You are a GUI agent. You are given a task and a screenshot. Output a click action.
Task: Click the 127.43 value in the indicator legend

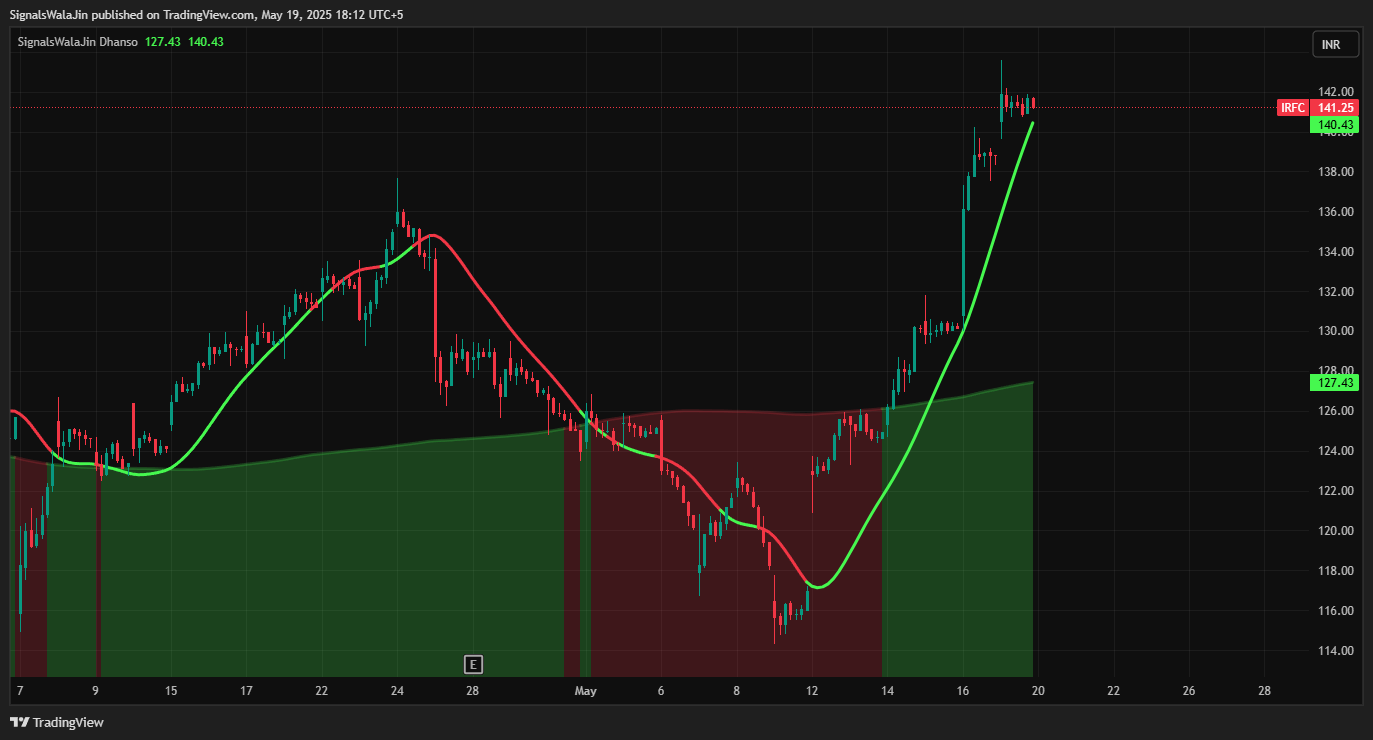pyautogui.click(x=162, y=42)
